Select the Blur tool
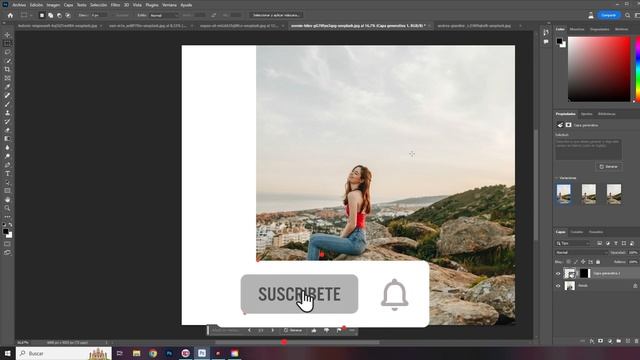Image resolution: width=640 pixels, height=360 pixels. 7,147
